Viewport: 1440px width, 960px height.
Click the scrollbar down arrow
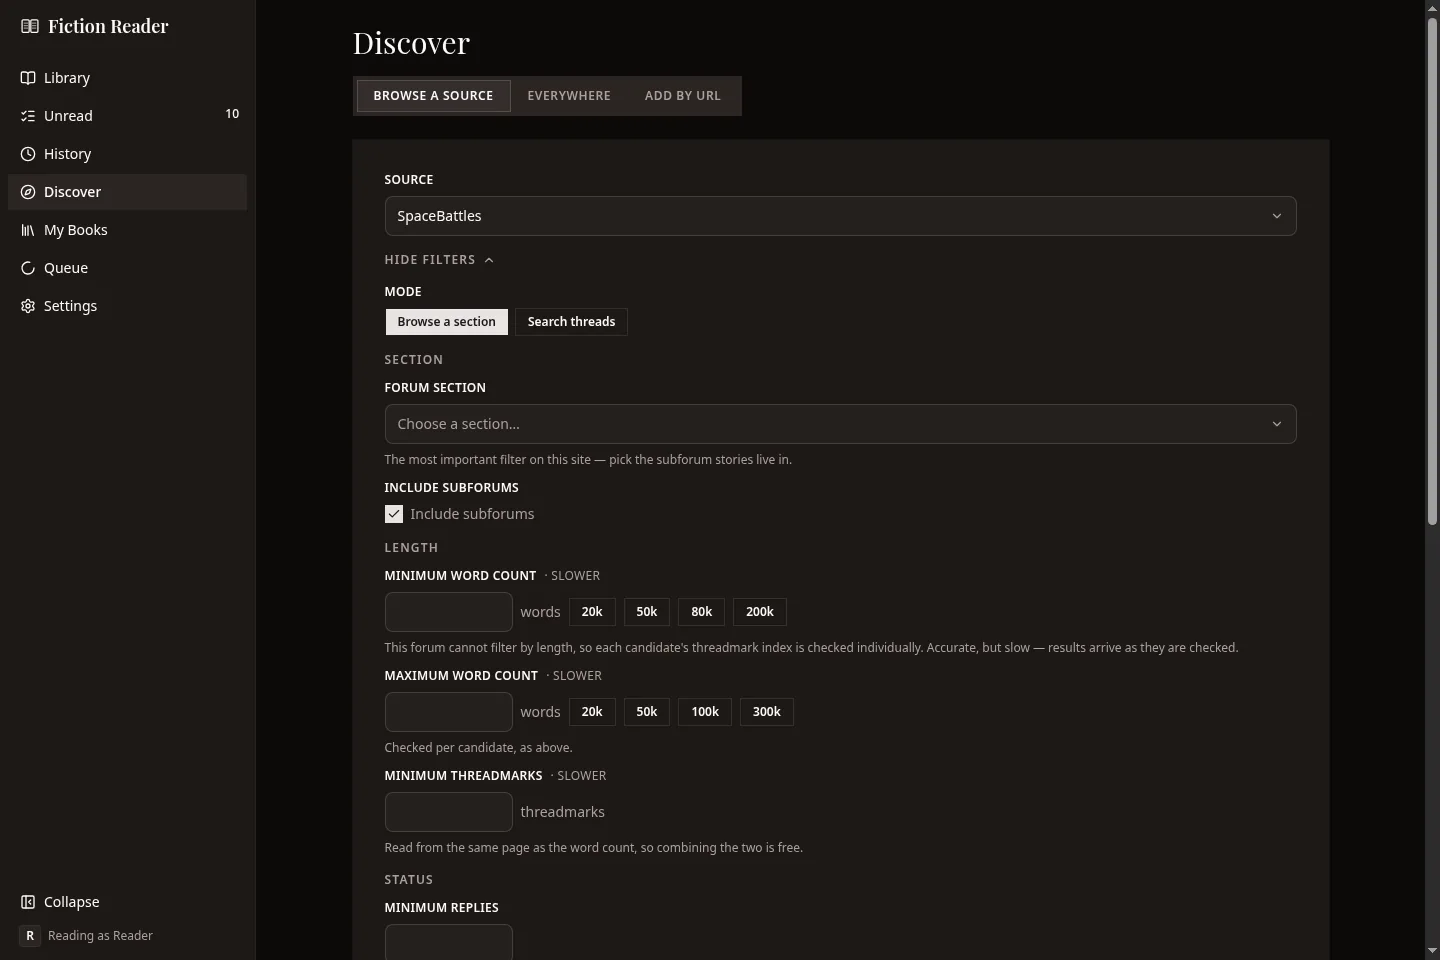point(1432,951)
